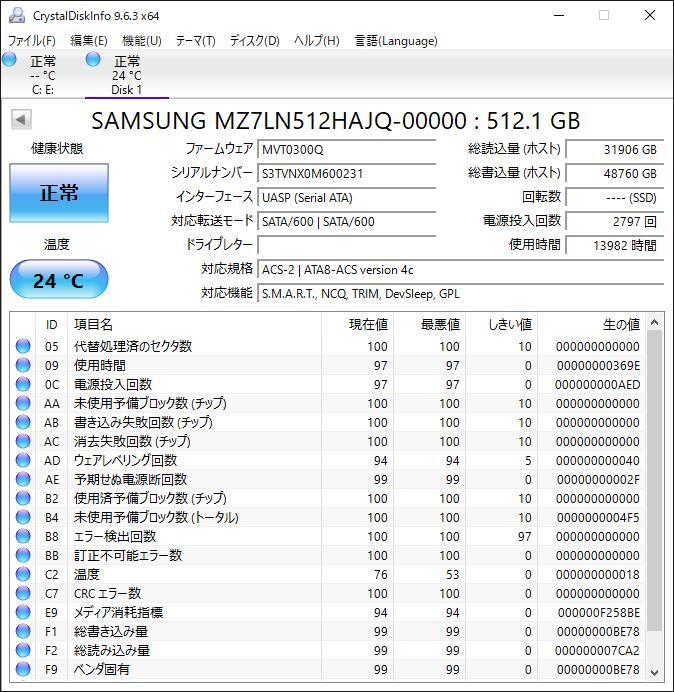
Task: Switch to the C: E: disk tab
Action: point(42,74)
